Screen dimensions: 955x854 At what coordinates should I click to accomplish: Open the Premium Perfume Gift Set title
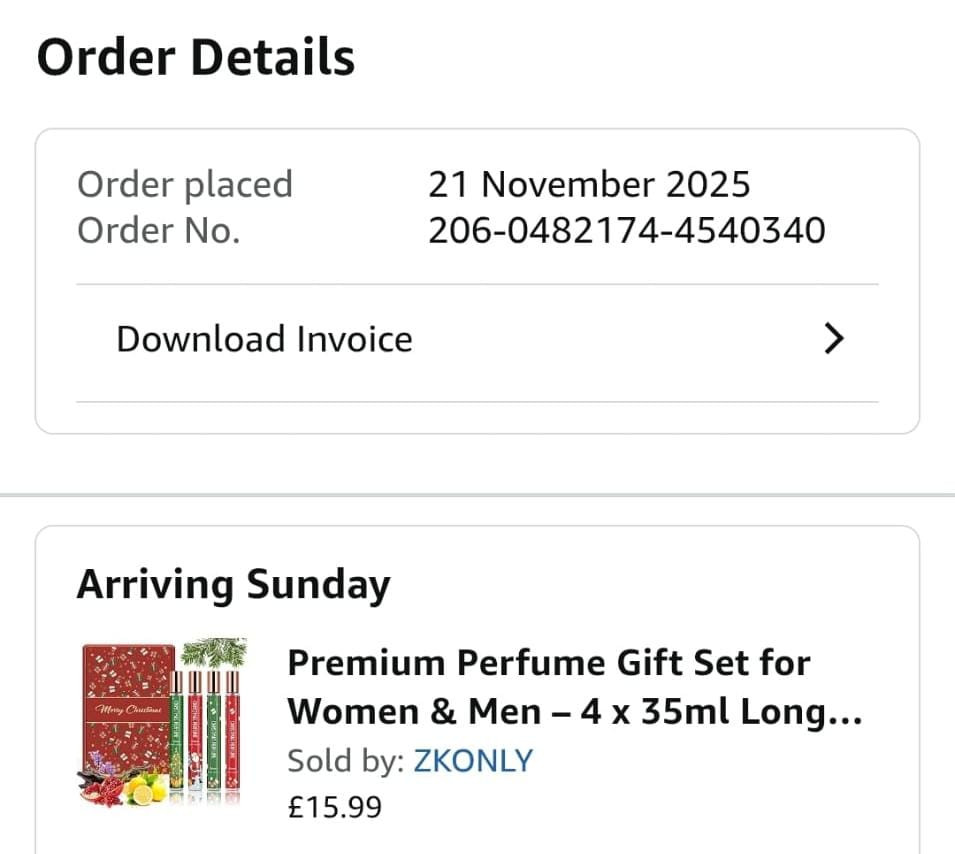574,687
